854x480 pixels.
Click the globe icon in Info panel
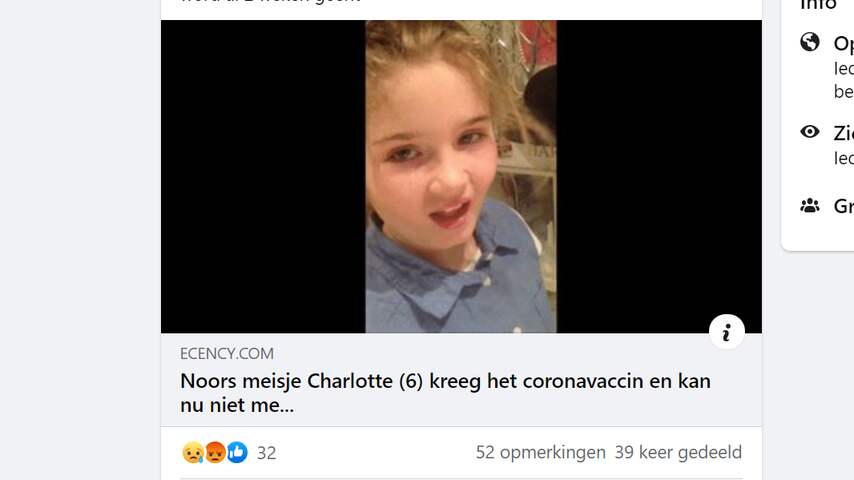(x=810, y=42)
